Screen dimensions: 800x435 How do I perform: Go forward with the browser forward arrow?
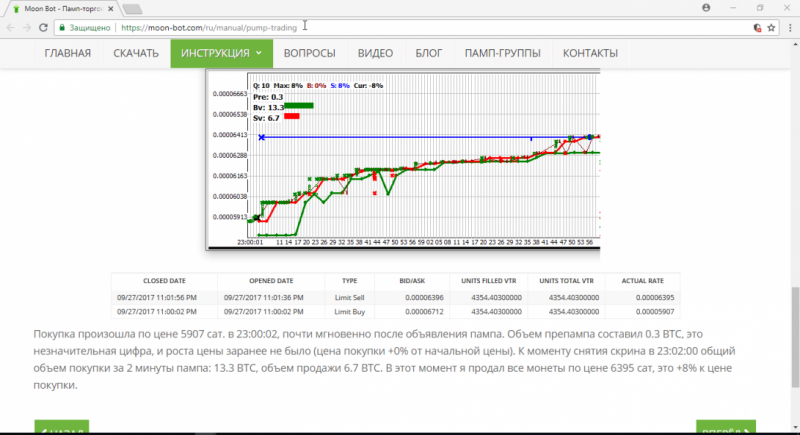click(27, 28)
